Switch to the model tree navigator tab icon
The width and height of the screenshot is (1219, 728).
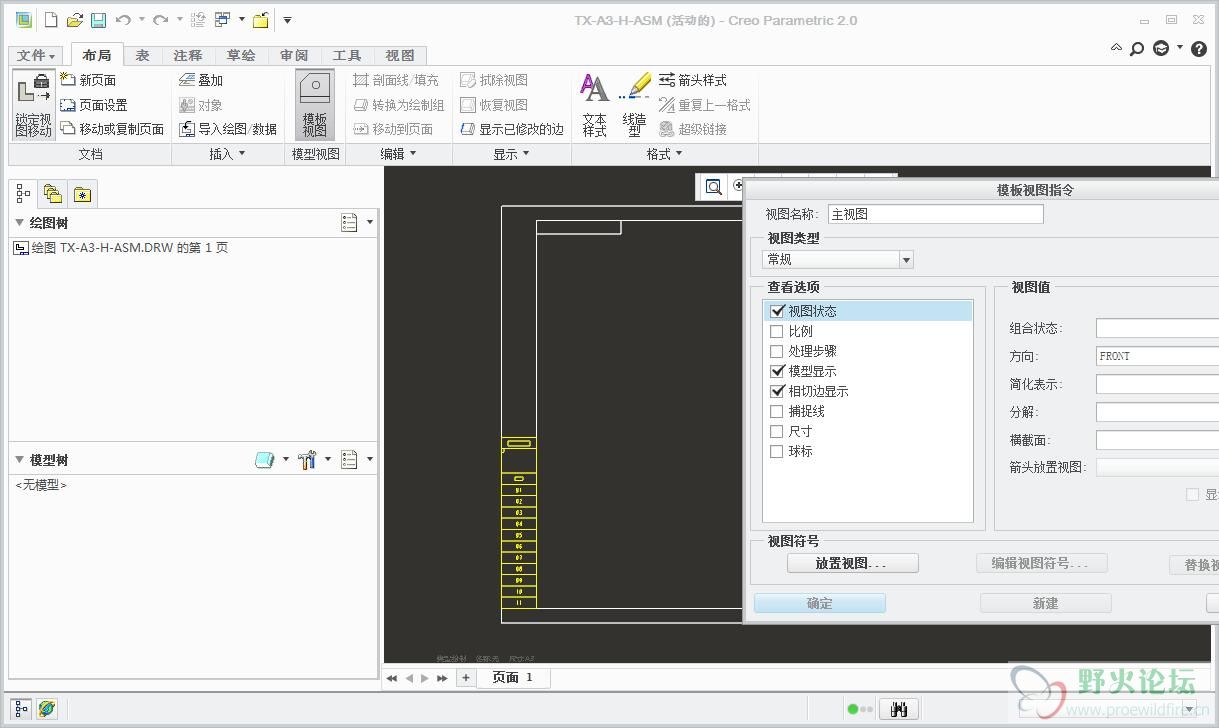(x=24, y=194)
